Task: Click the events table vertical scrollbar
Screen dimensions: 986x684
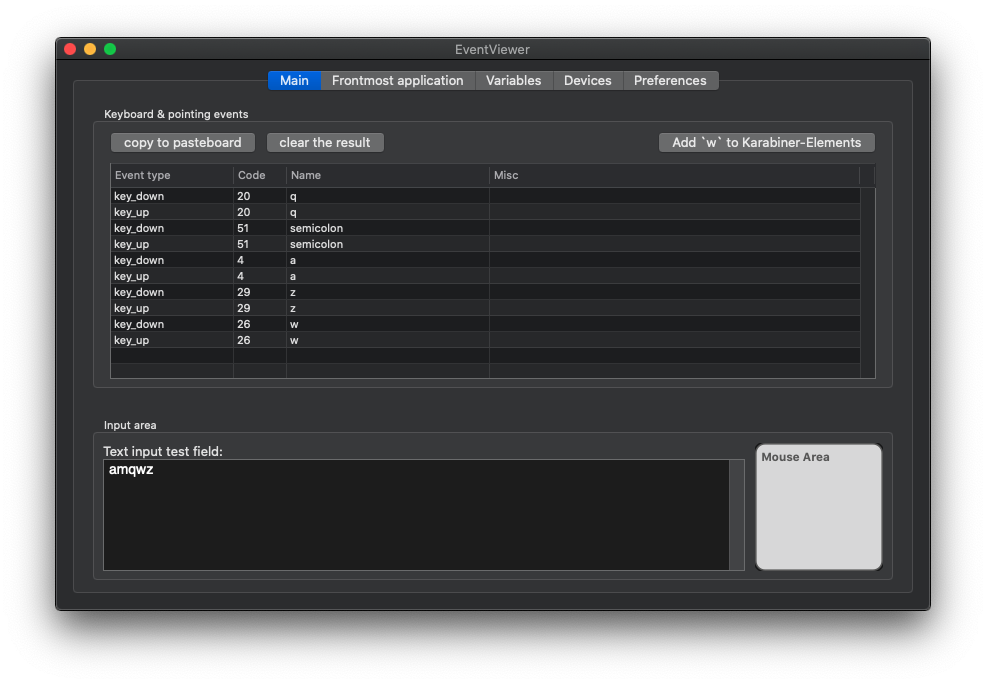Action: click(868, 282)
